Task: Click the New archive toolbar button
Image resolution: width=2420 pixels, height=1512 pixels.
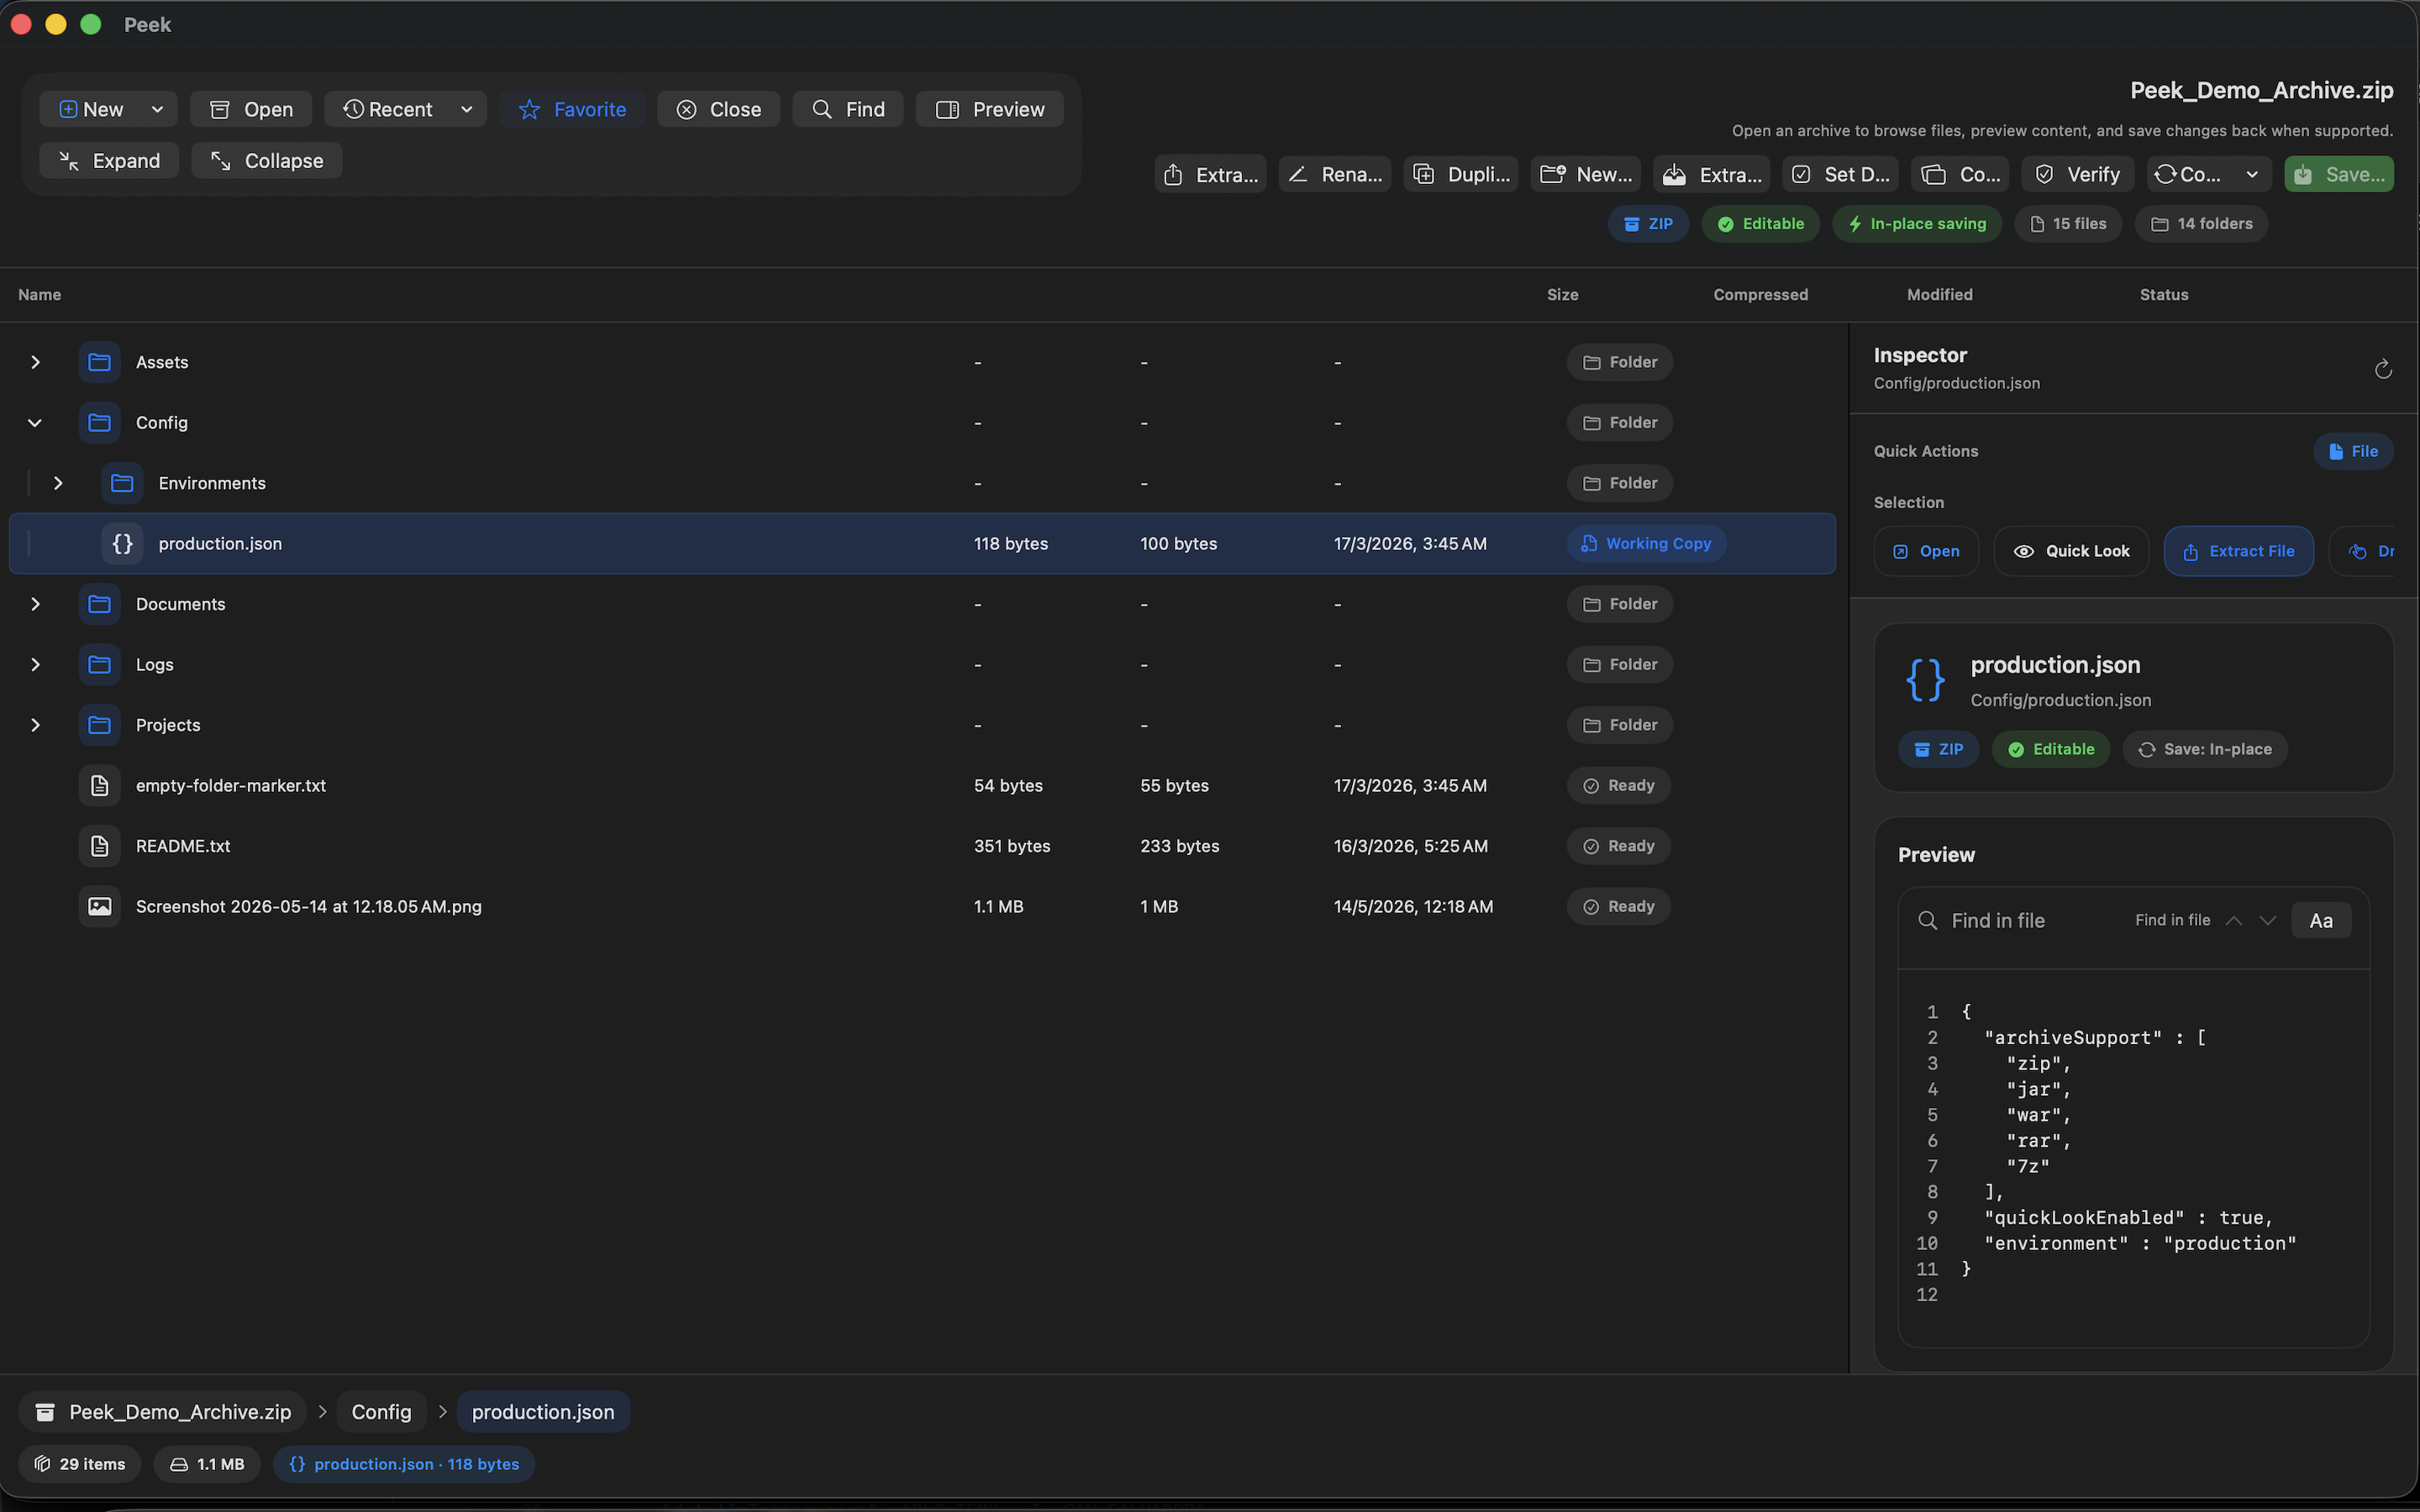Action: click(91, 109)
